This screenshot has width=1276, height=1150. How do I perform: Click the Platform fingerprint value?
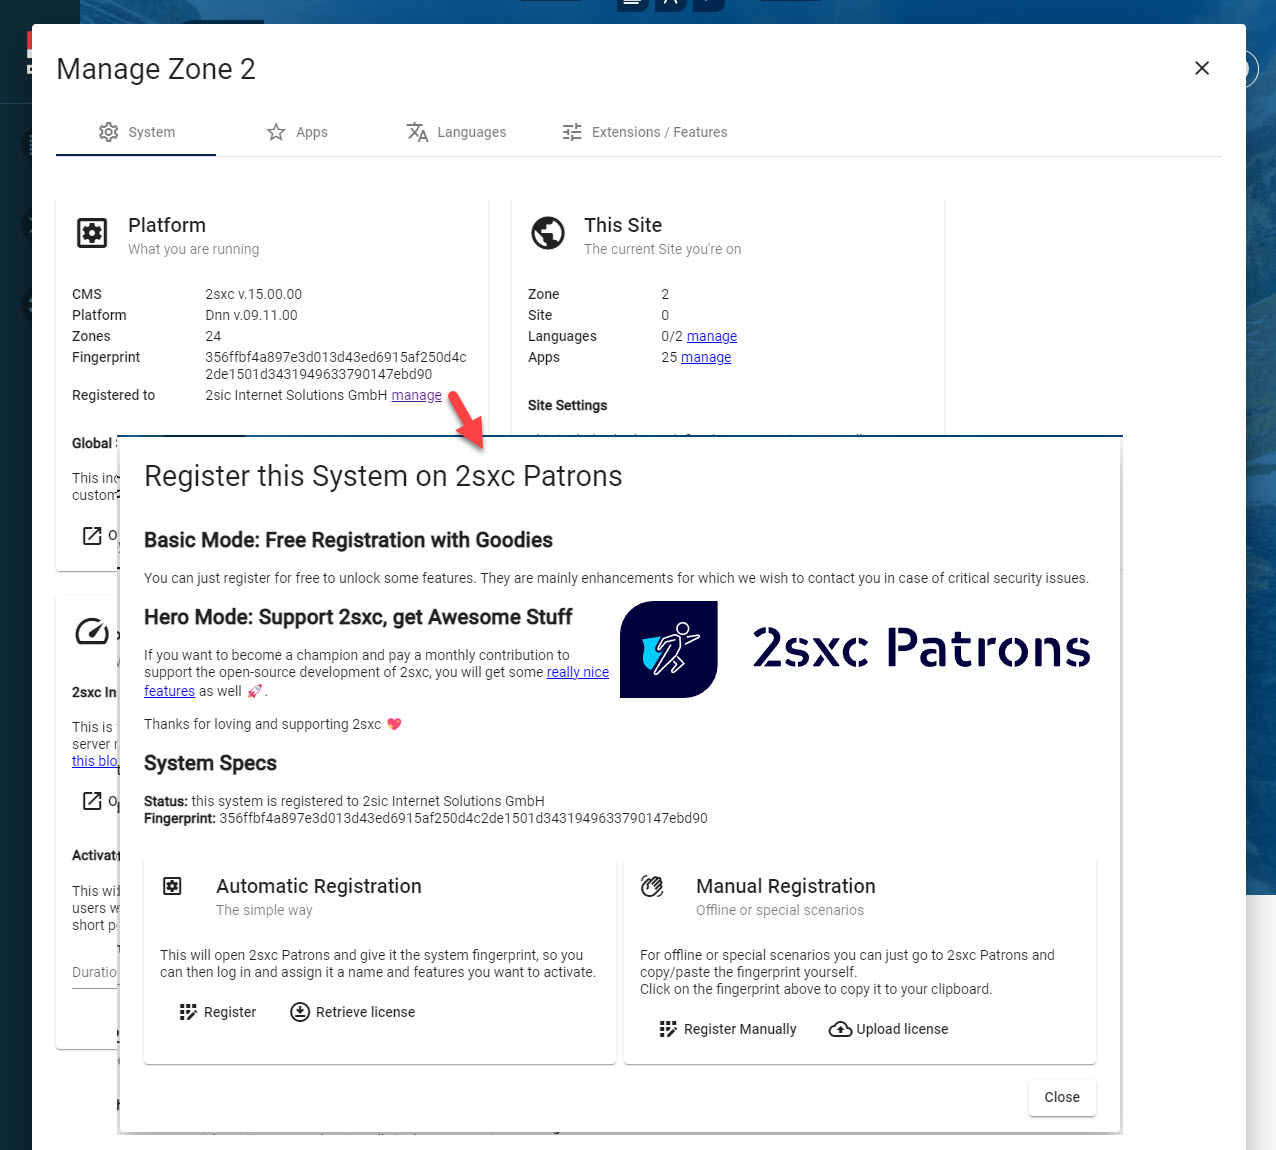[x=336, y=365]
